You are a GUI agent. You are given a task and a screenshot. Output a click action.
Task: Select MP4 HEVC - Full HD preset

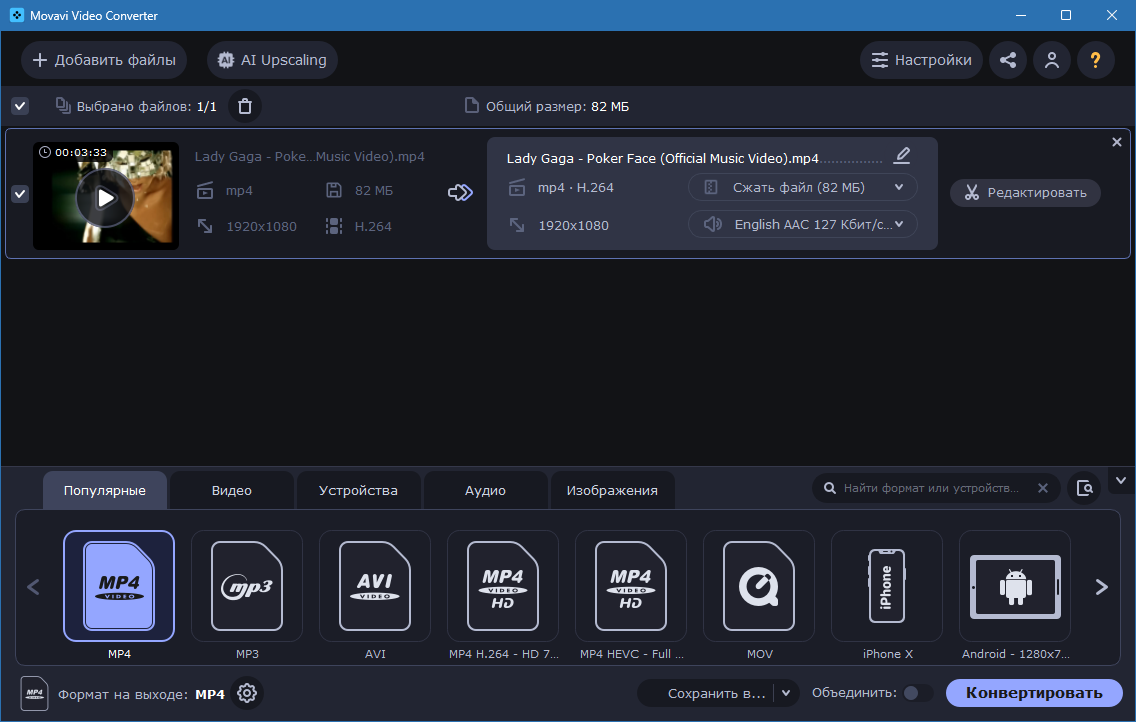[x=631, y=586]
